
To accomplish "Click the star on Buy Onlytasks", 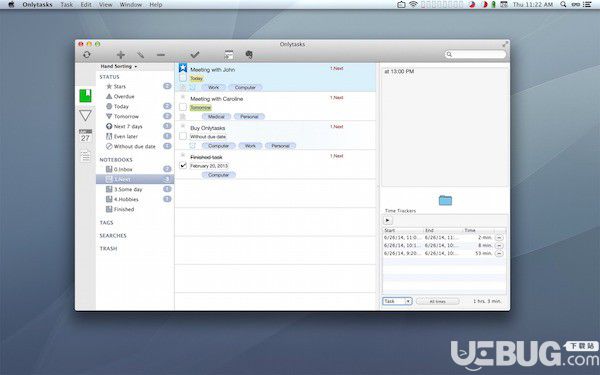I will click(x=183, y=126).
